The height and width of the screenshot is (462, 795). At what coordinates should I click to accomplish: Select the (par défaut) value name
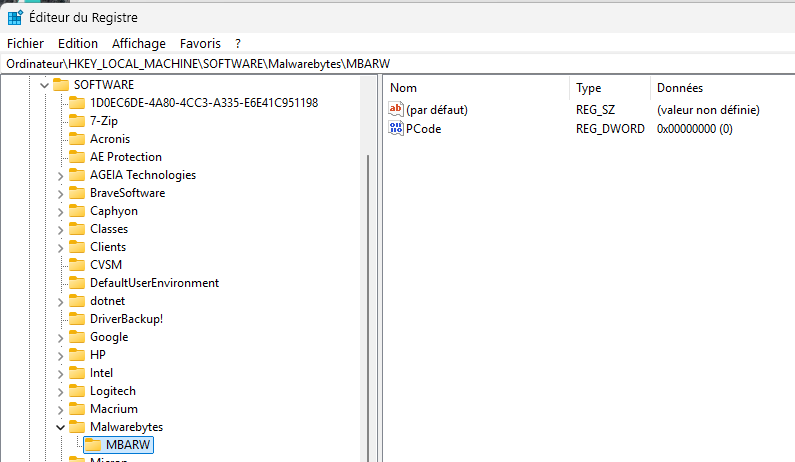click(x=437, y=110)
